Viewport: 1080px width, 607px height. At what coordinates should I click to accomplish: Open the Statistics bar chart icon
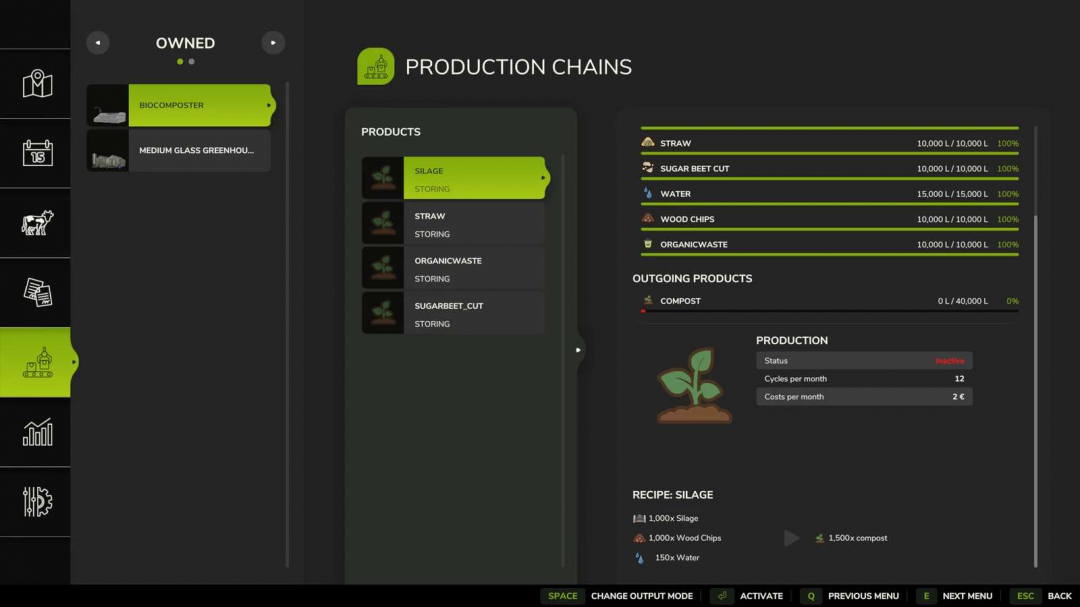click(35, 432)
